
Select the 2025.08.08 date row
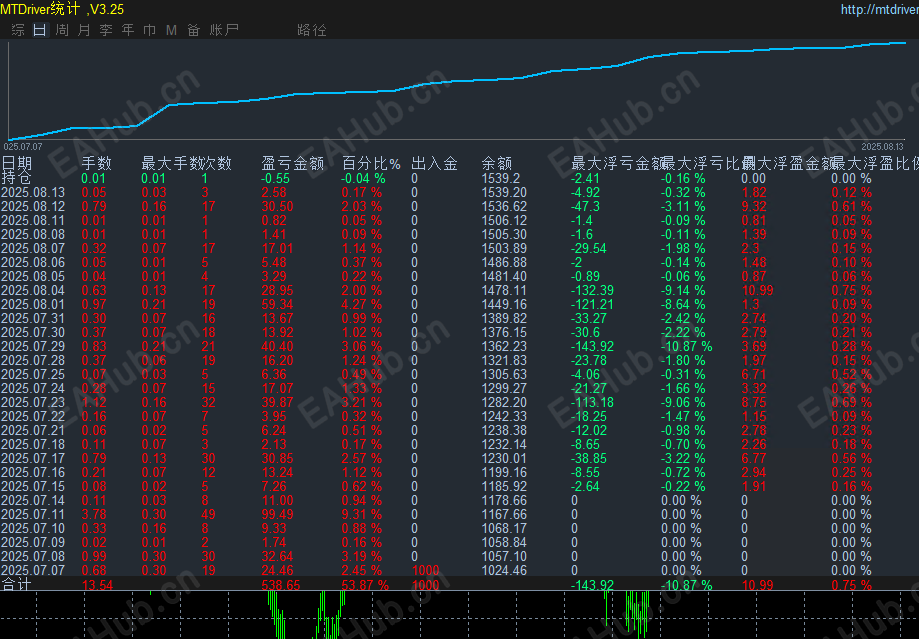(x=33, y=234)
